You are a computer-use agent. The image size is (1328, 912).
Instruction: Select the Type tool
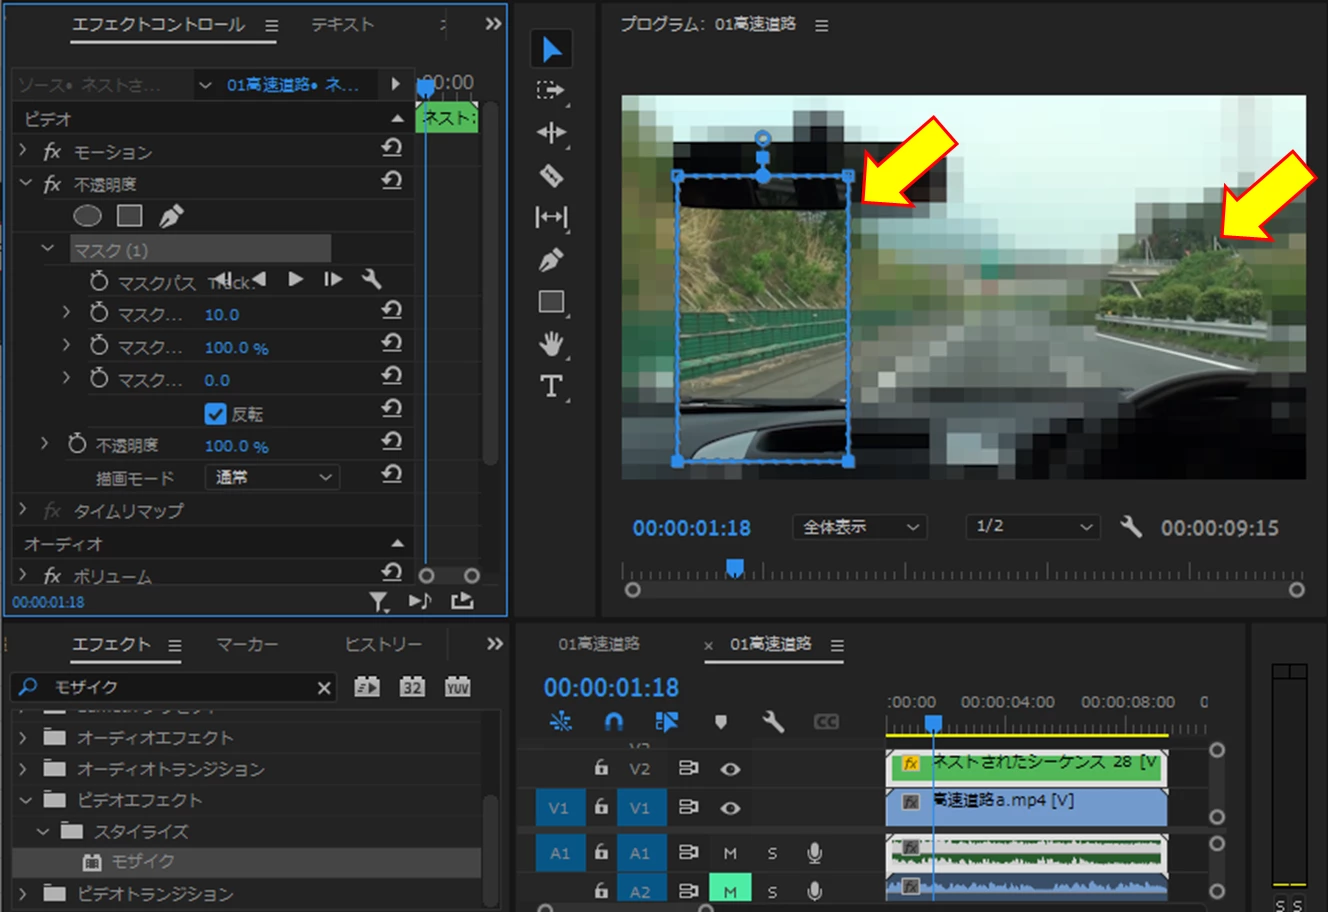click(551, 386)
